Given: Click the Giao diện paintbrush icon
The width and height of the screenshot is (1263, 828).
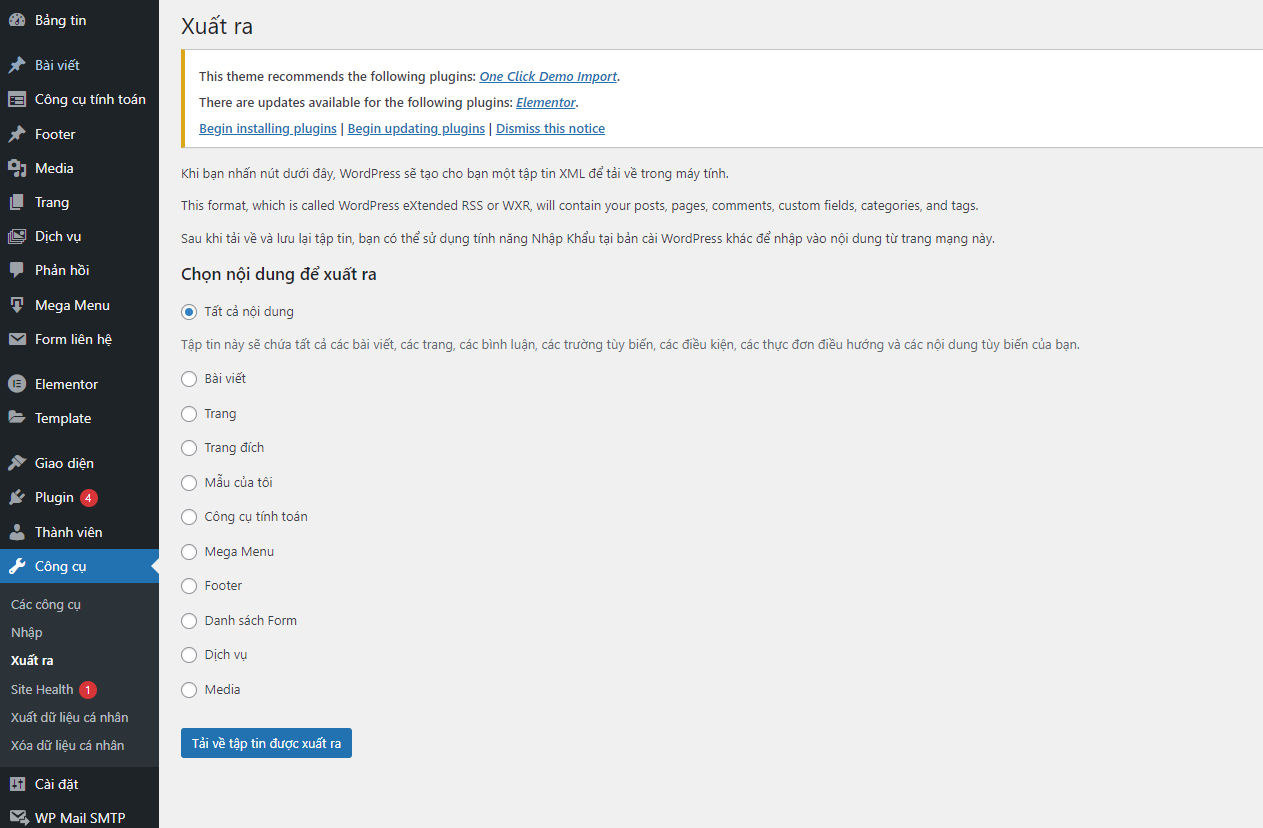Looking at the screenshot, I should point(17,463).
